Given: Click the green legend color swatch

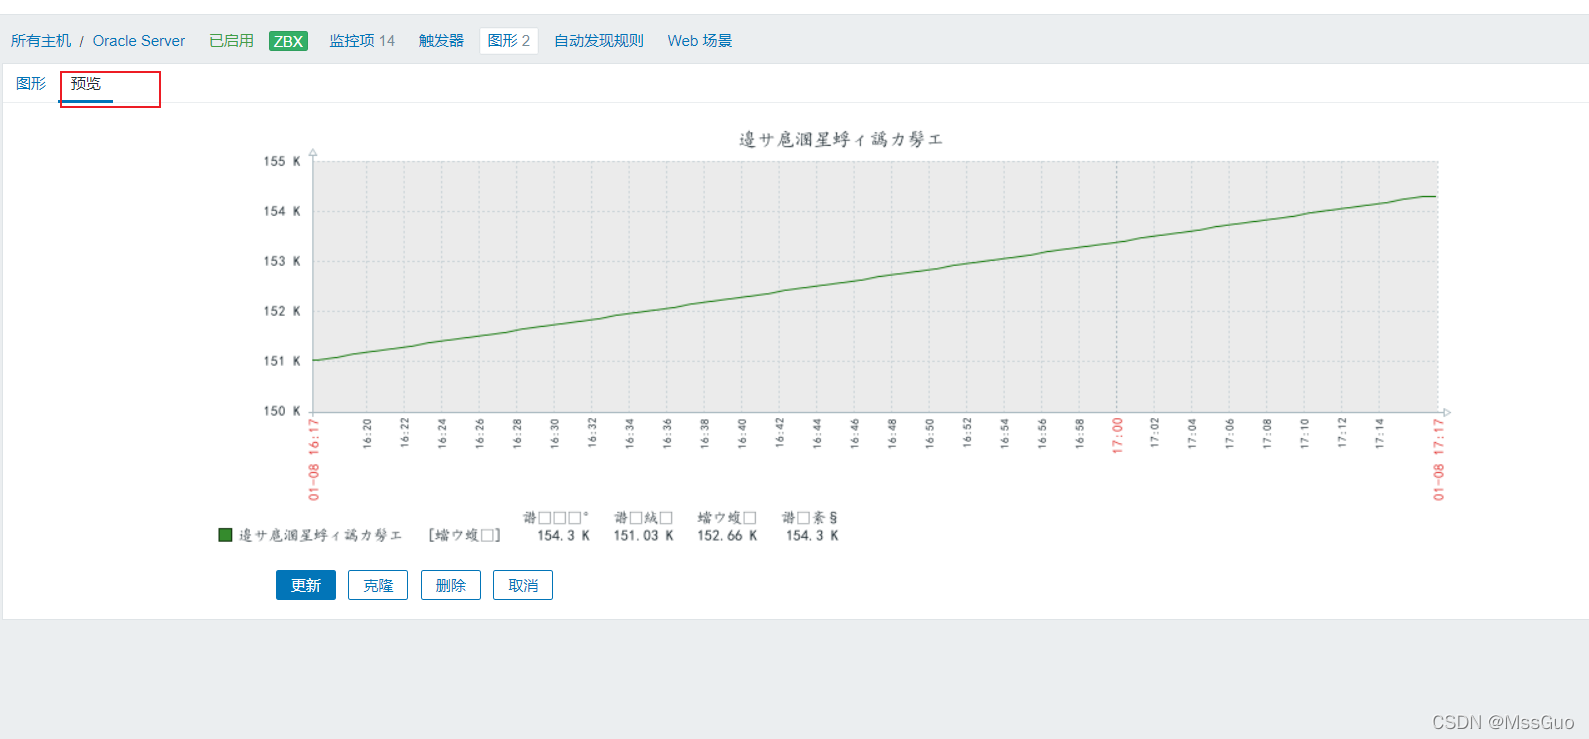Looking at the screenshot, I should coord(225,535).
